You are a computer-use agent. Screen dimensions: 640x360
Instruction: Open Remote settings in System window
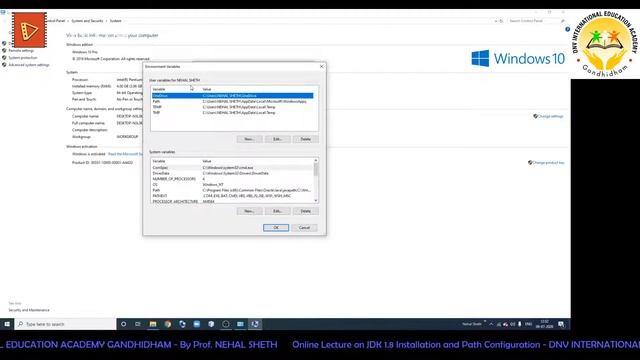point(21,51)
